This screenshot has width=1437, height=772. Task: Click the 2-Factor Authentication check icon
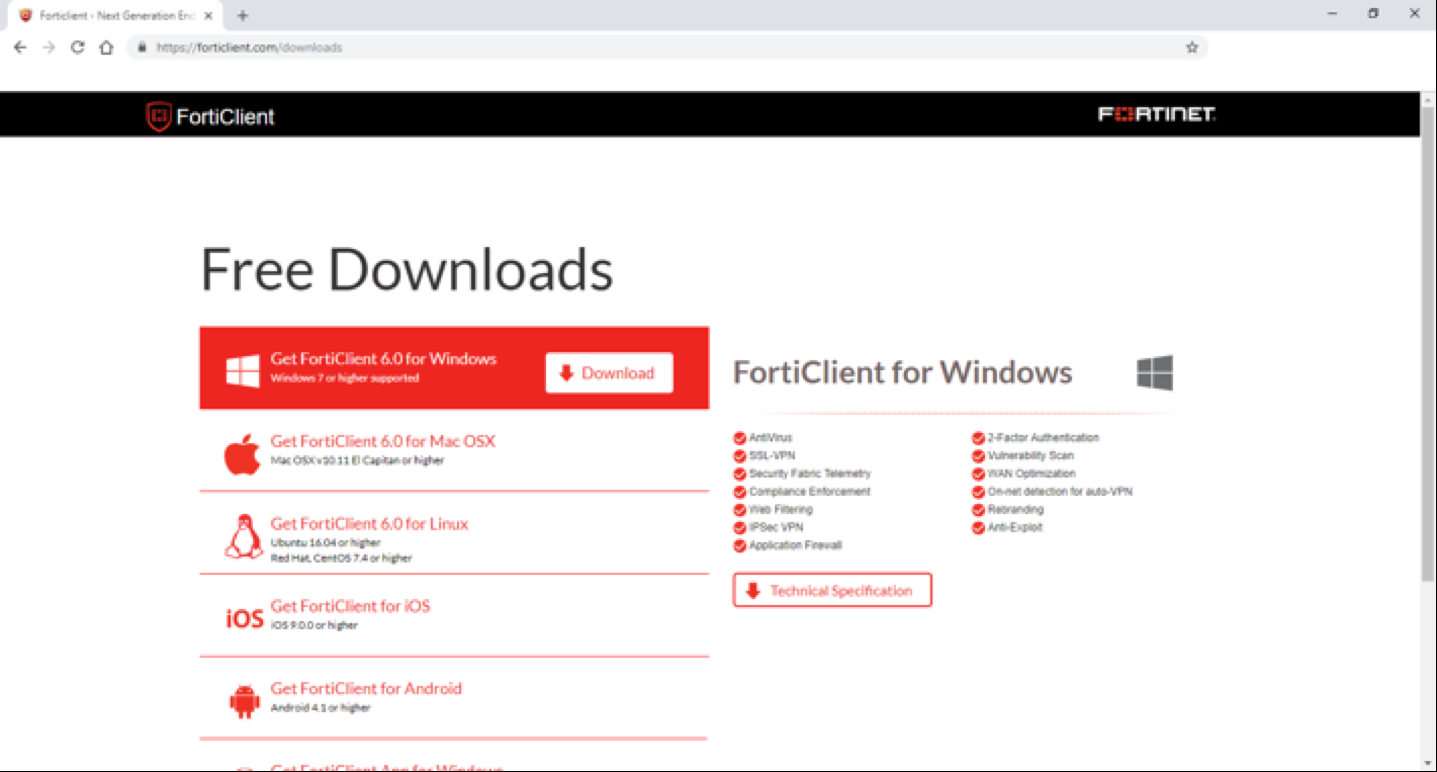tap(978, 438)
